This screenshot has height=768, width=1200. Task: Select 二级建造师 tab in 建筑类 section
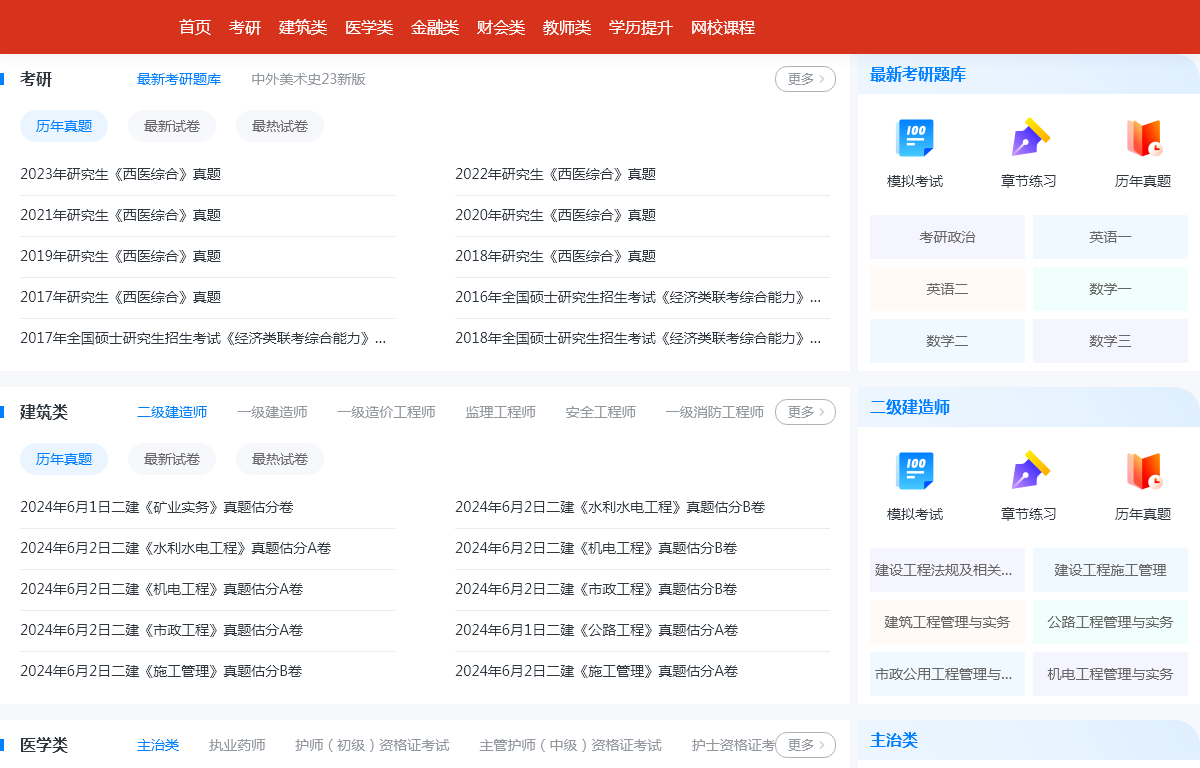pos(172,412)
